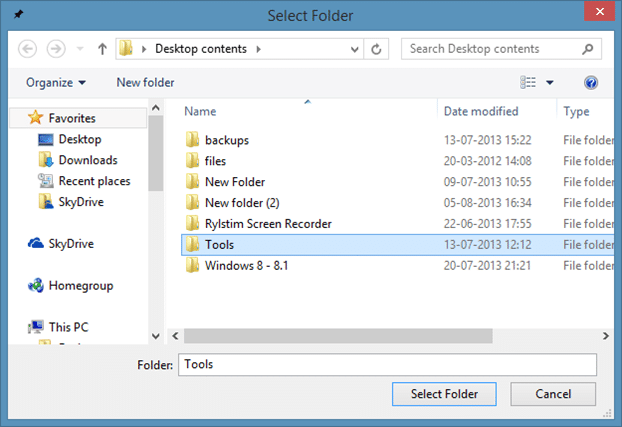
Task: Click the 13-07-2013 15:22 date of backups
Action: pos(487,140)
